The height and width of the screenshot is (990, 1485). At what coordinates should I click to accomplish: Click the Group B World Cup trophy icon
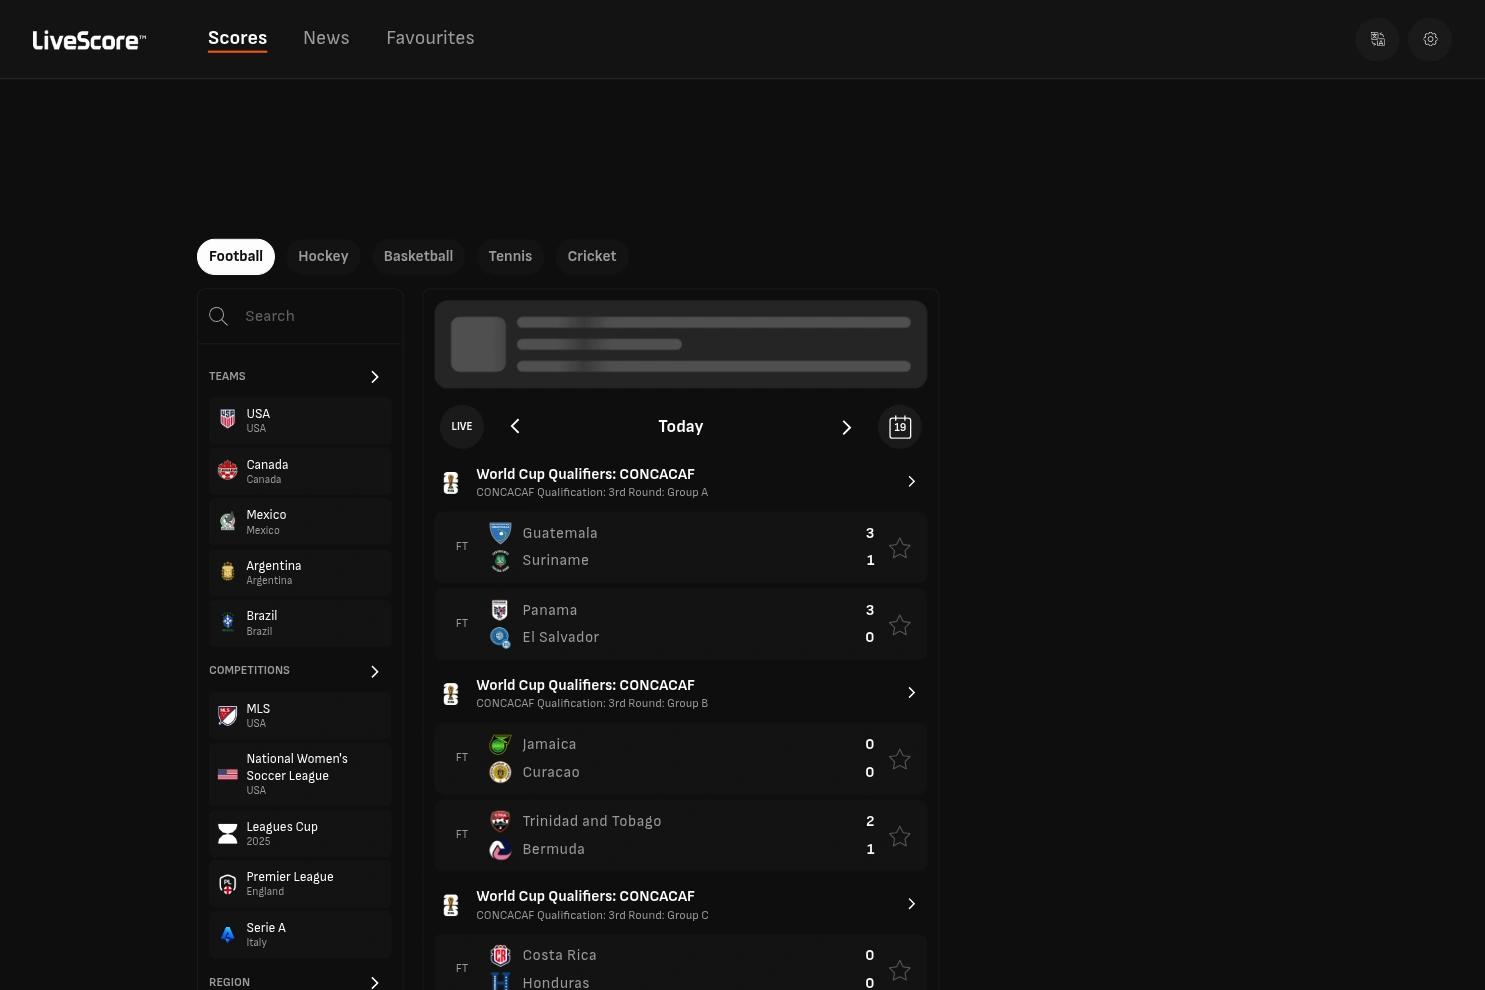(x=451, y=694)
